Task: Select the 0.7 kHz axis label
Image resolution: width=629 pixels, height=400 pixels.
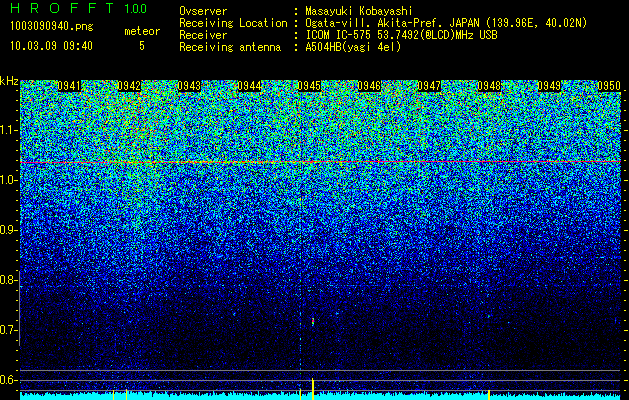Action: point(7,330)
